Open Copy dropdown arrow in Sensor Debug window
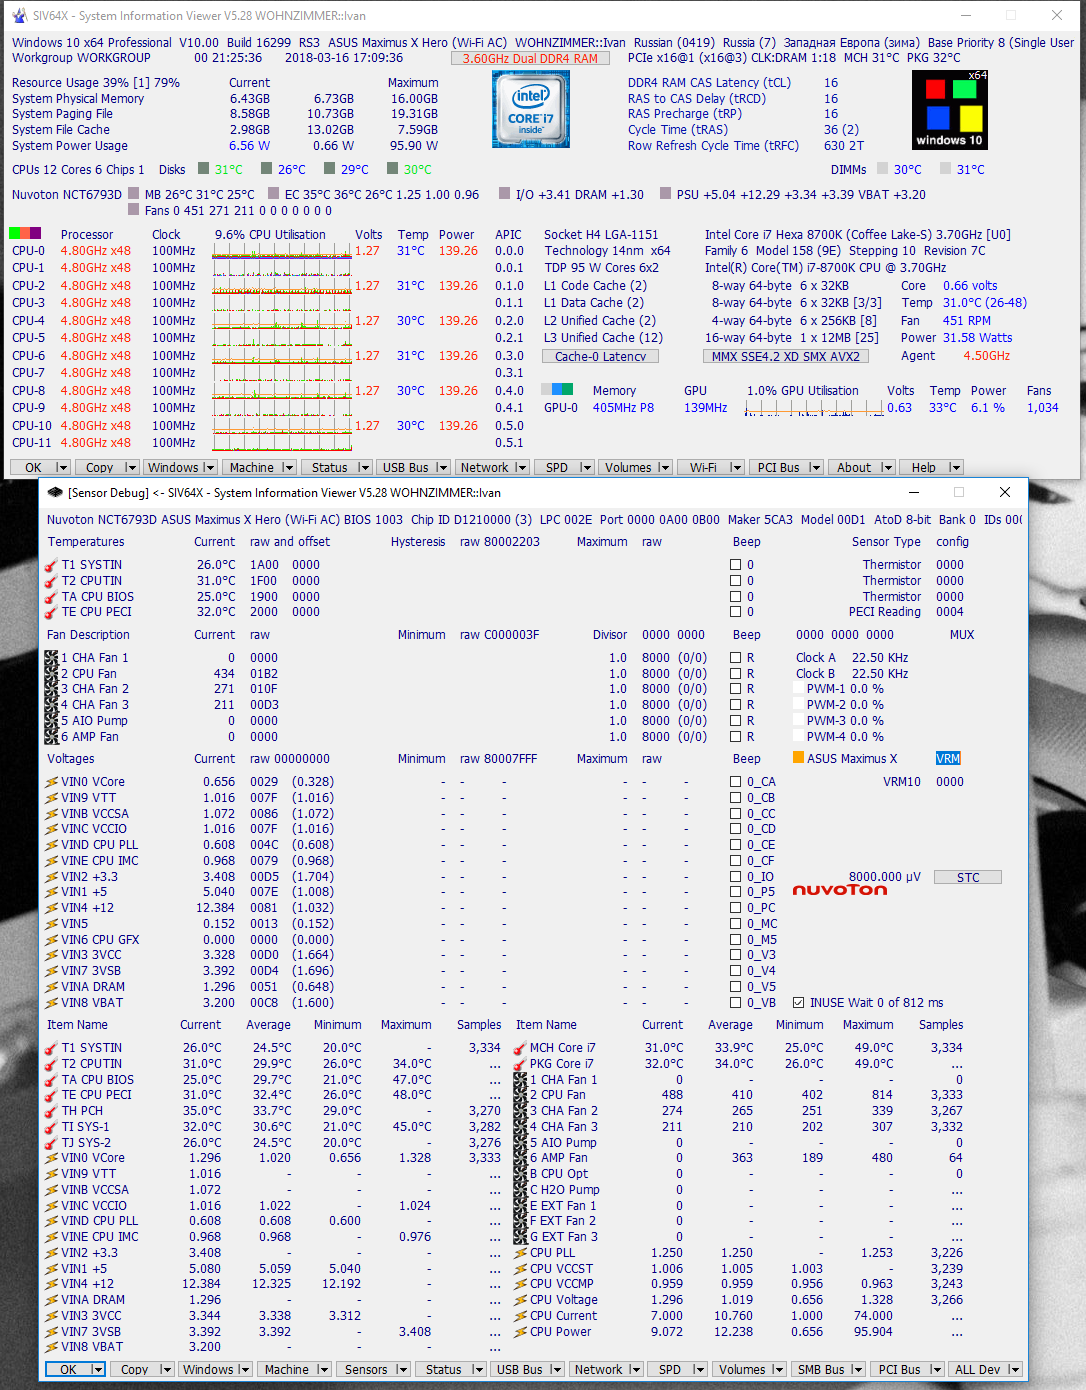This screenshot has height=1390, width=1086. pyautogui.click(x=166, y=1370)
